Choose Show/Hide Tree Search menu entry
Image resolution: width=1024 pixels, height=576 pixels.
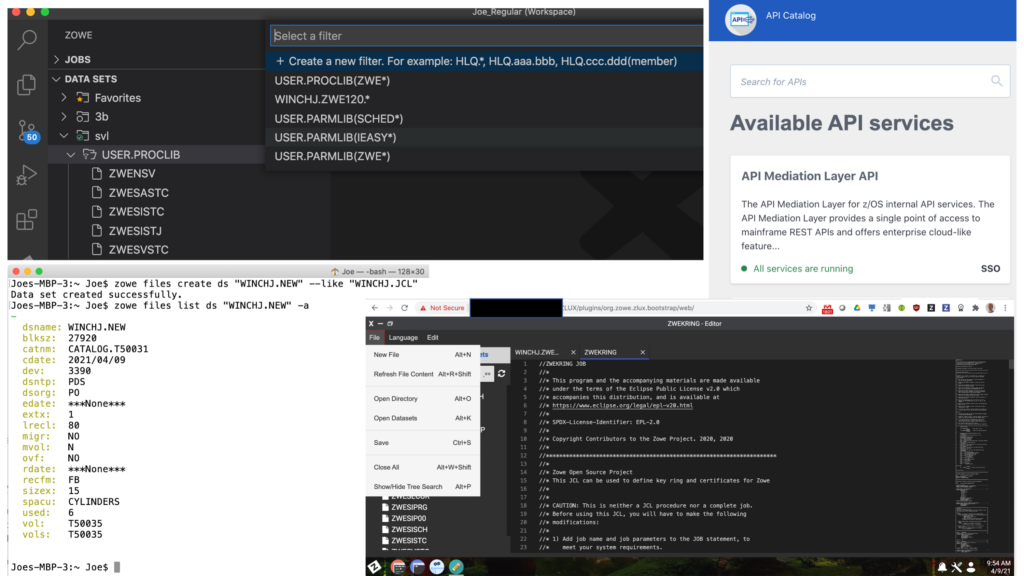(x=423, y=487)
